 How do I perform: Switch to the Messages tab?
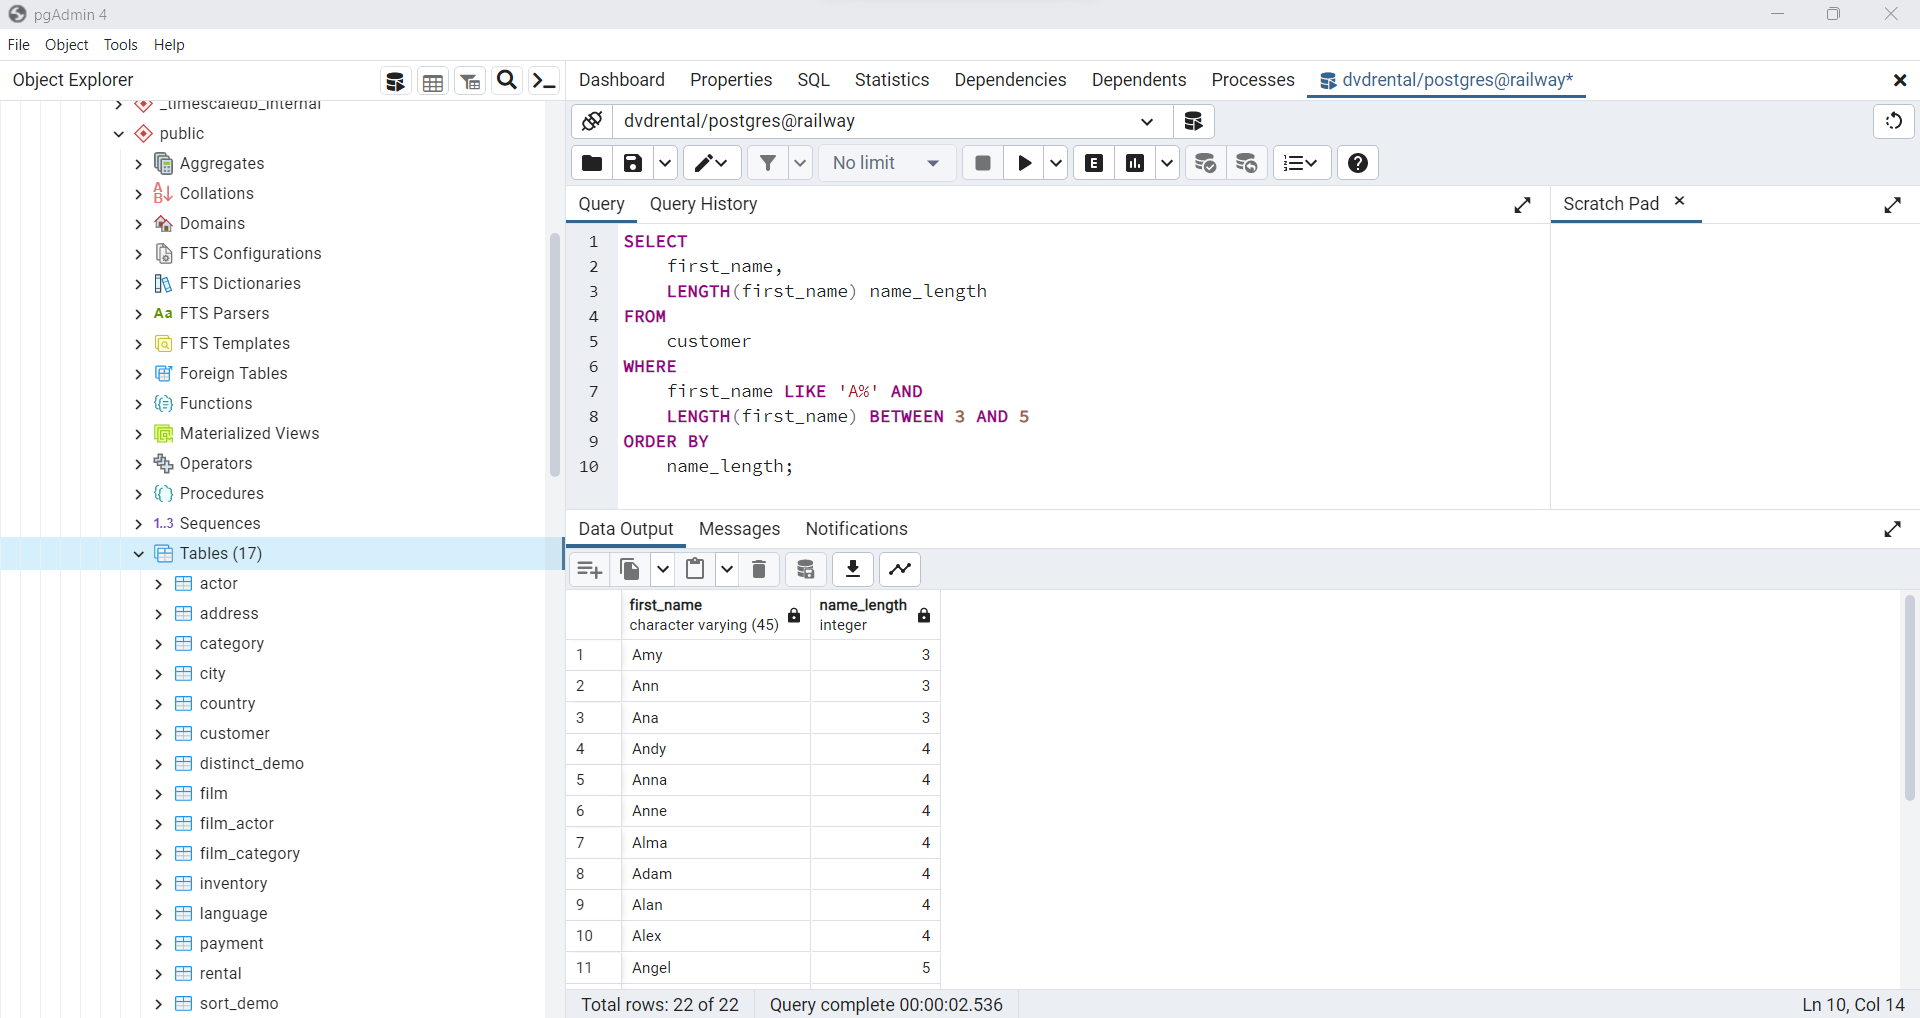click(x=740, y=529)
